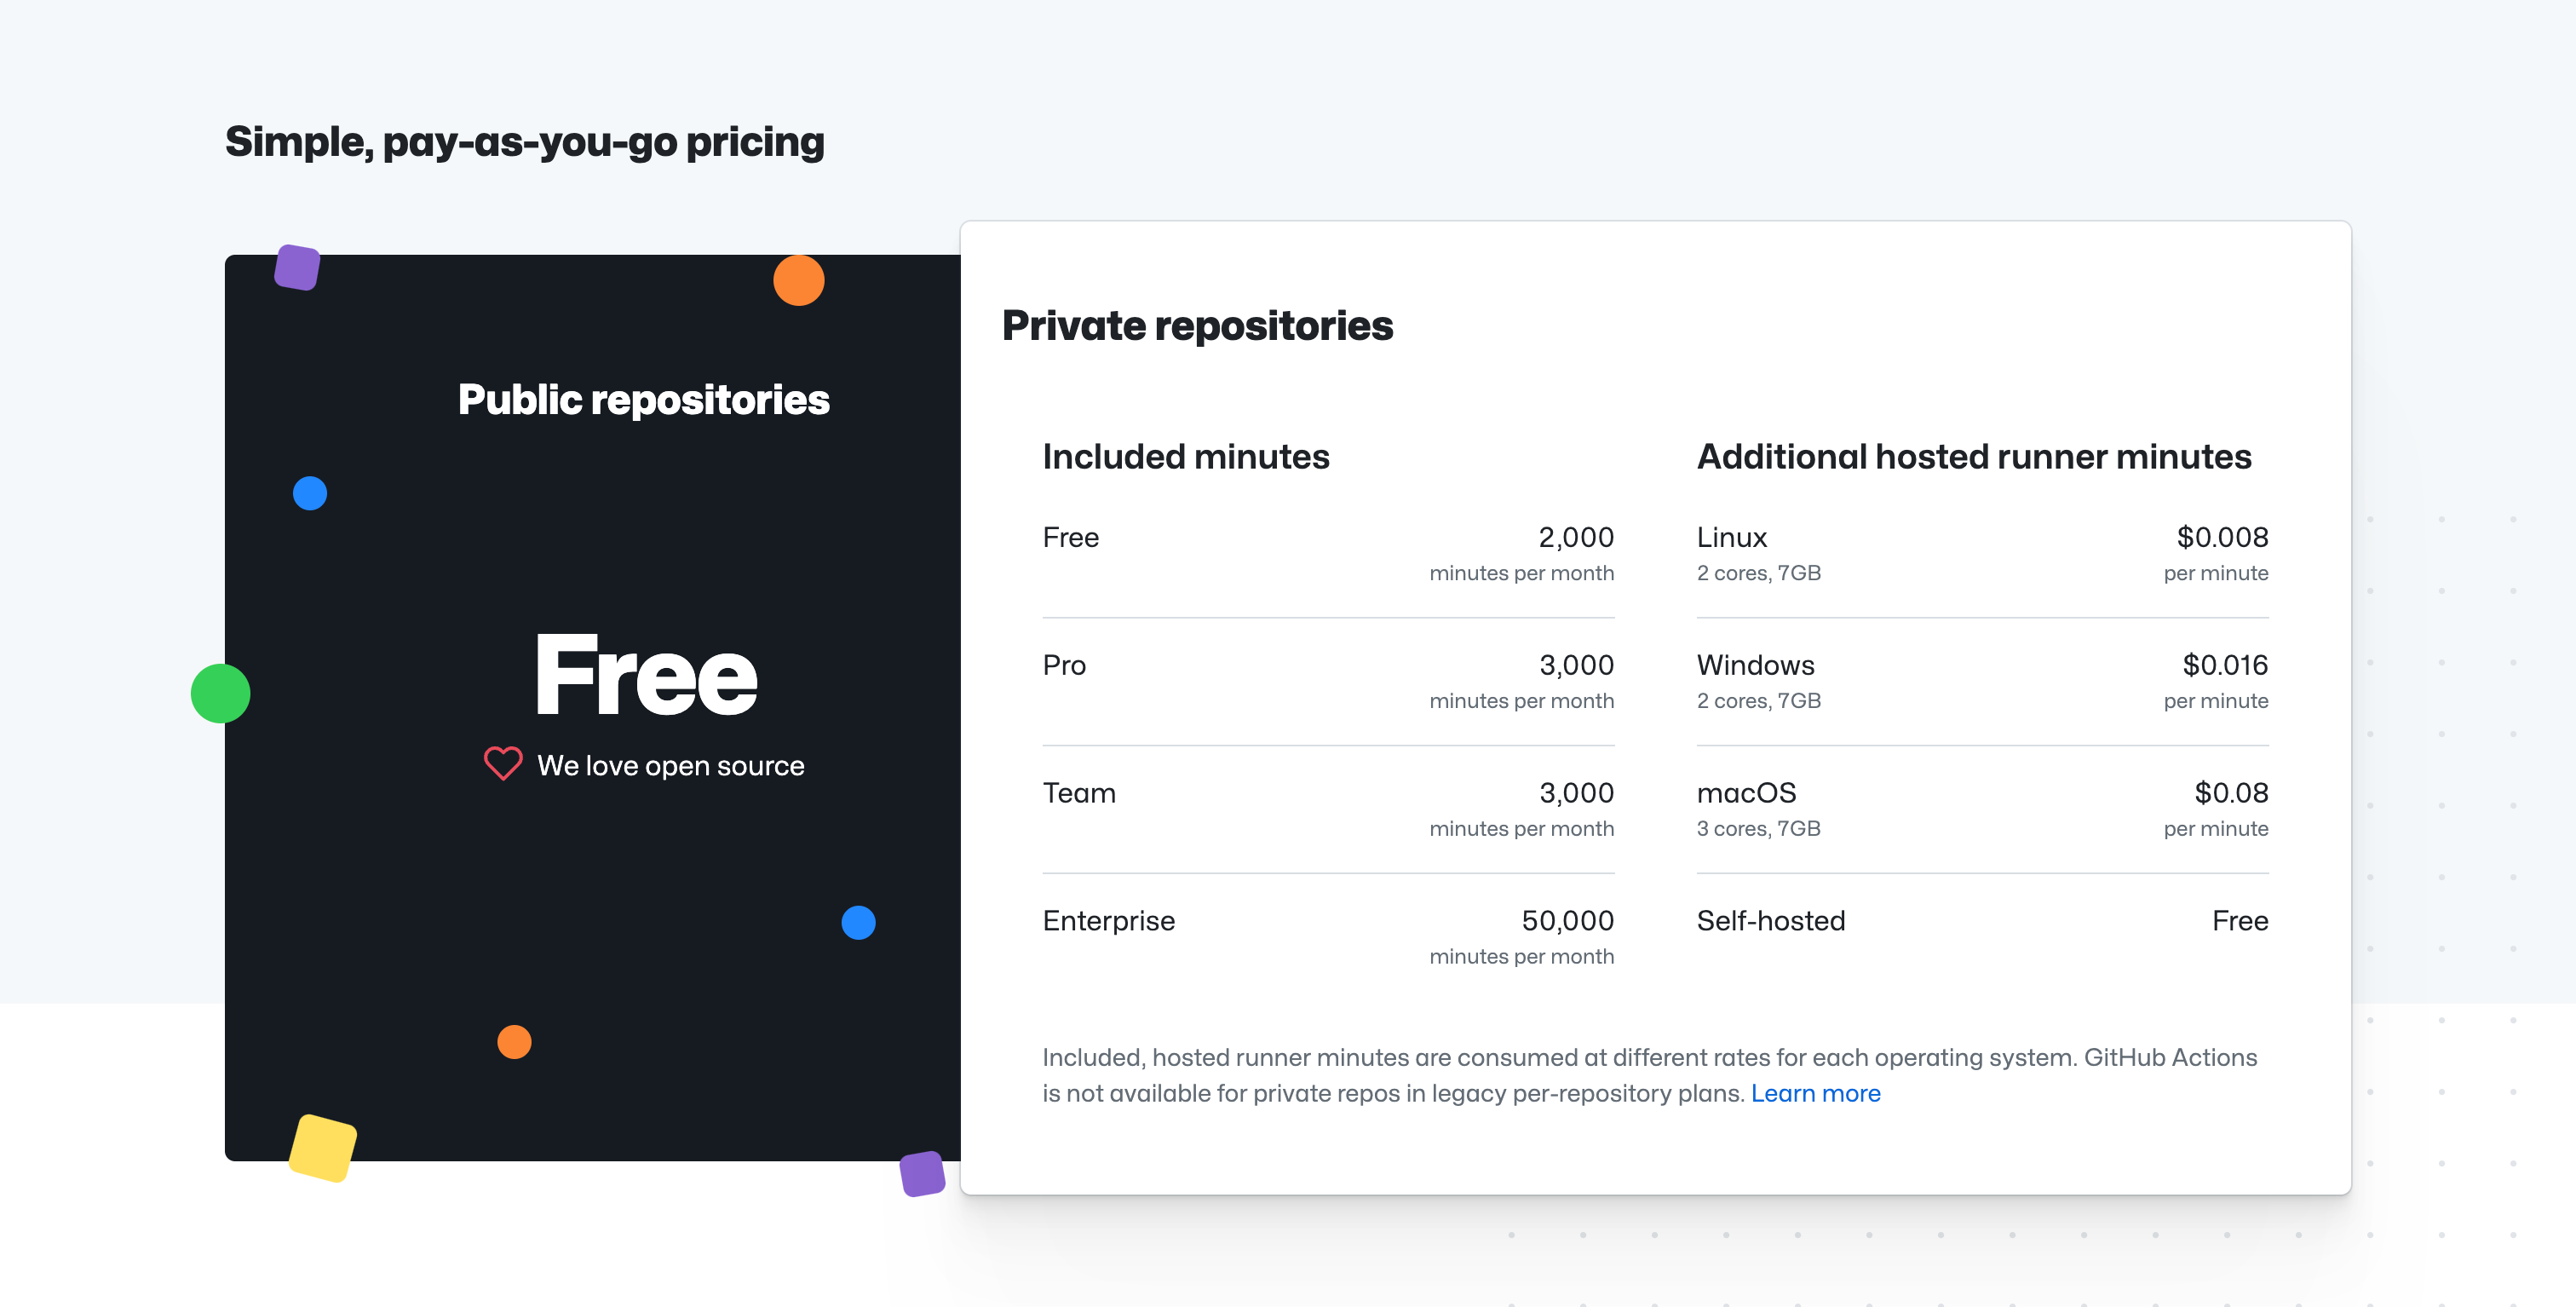2576x1307 pixels.
Task: Click the macOS runner row label
Action: pyautogui.click(x=1746, y=793)
